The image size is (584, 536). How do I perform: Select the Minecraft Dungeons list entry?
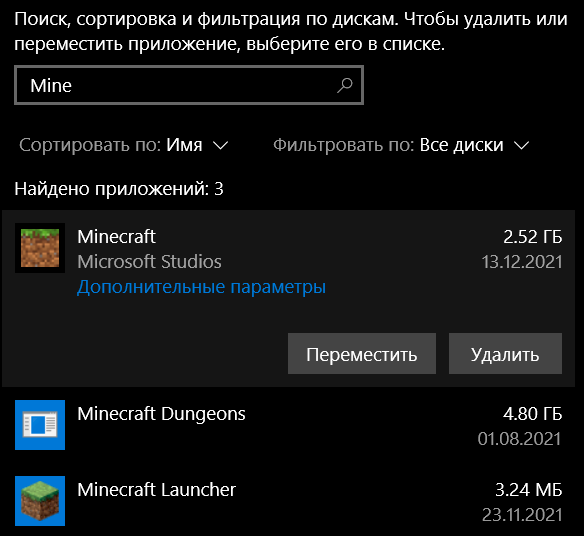click(x=289, y=425)
